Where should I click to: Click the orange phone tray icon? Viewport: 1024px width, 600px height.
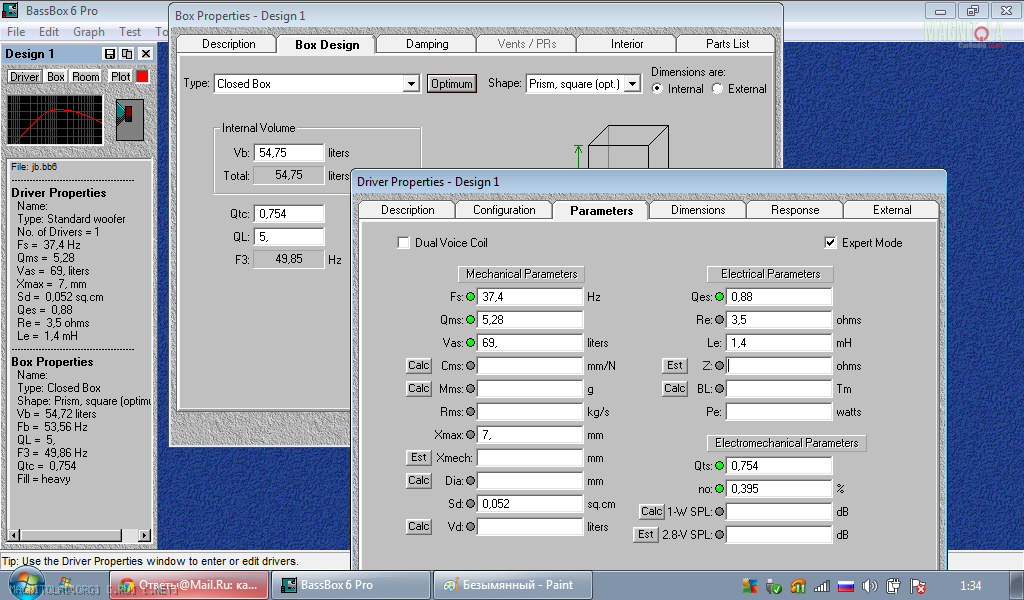click(x=798, y=586)
